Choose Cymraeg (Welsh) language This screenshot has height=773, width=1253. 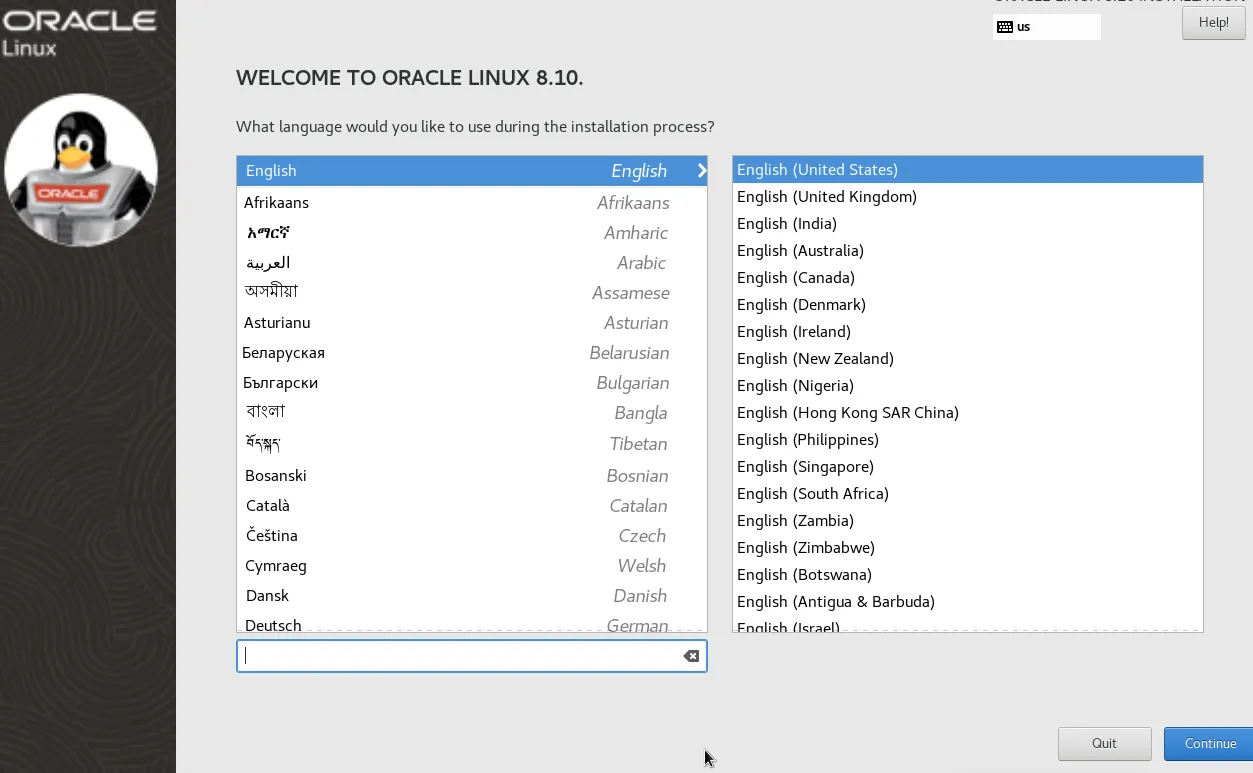(472, 565)
